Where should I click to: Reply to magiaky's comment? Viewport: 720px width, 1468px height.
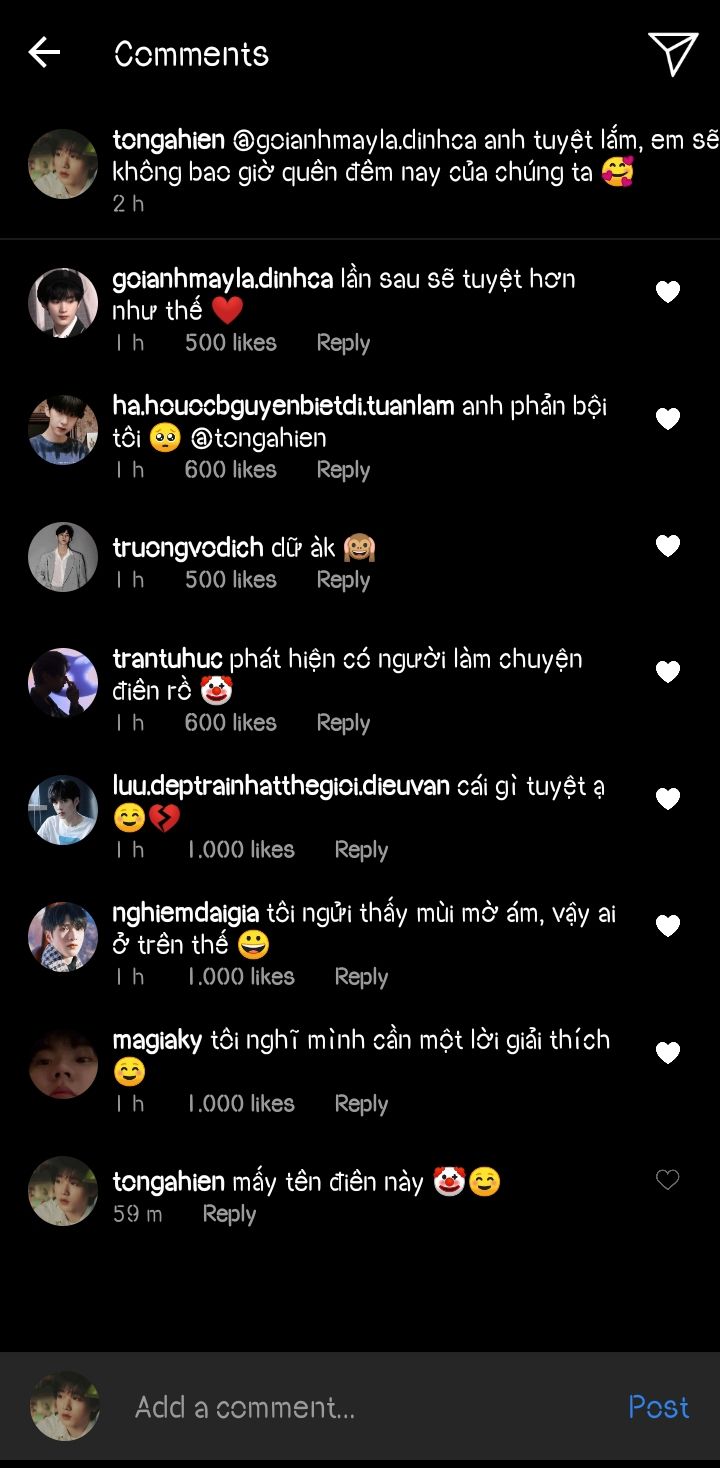(361, 1104)
